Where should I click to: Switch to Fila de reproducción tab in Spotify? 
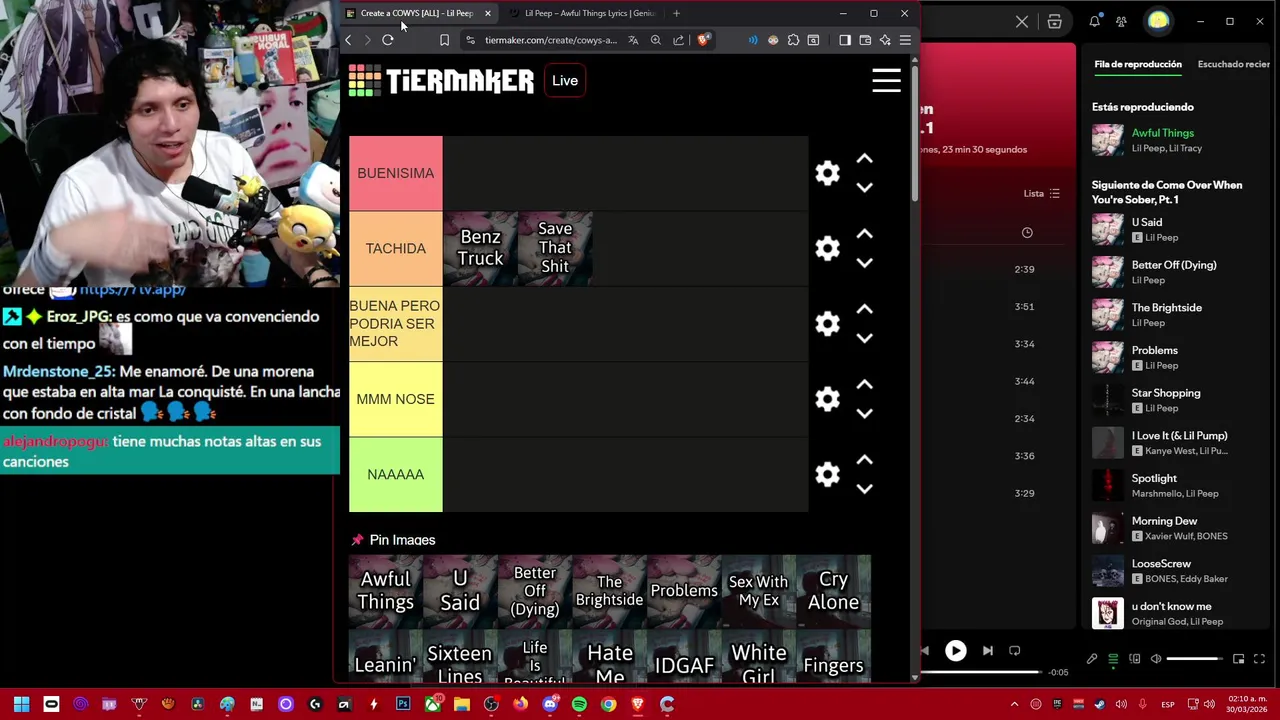pyautogui.click(x=1138, y=64)
